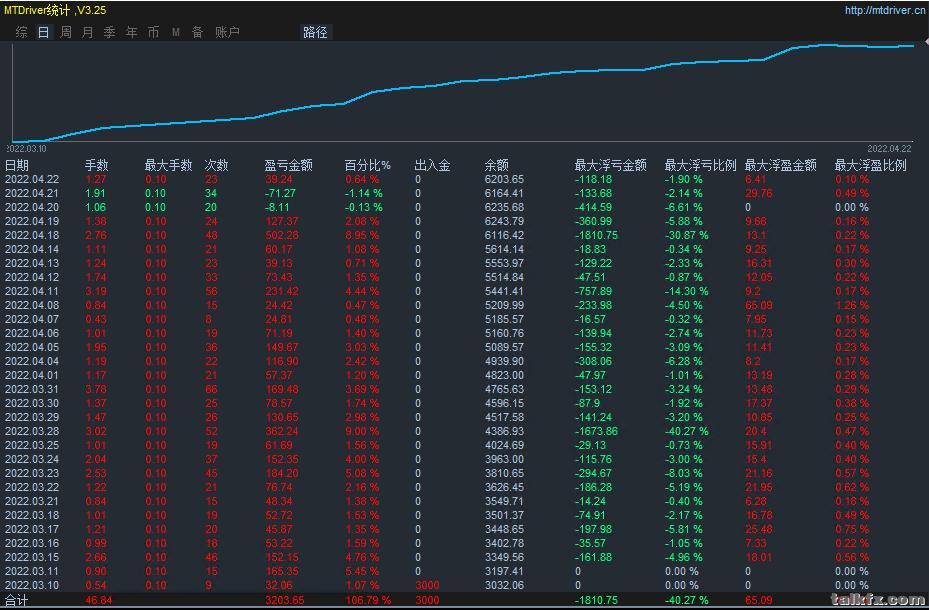Select the 账户 account tab

228,32
